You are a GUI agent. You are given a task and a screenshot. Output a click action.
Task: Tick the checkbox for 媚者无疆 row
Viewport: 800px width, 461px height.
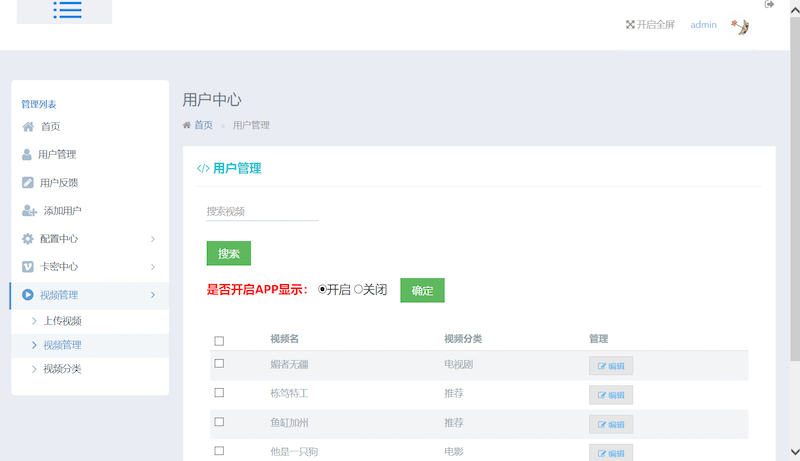219,364
